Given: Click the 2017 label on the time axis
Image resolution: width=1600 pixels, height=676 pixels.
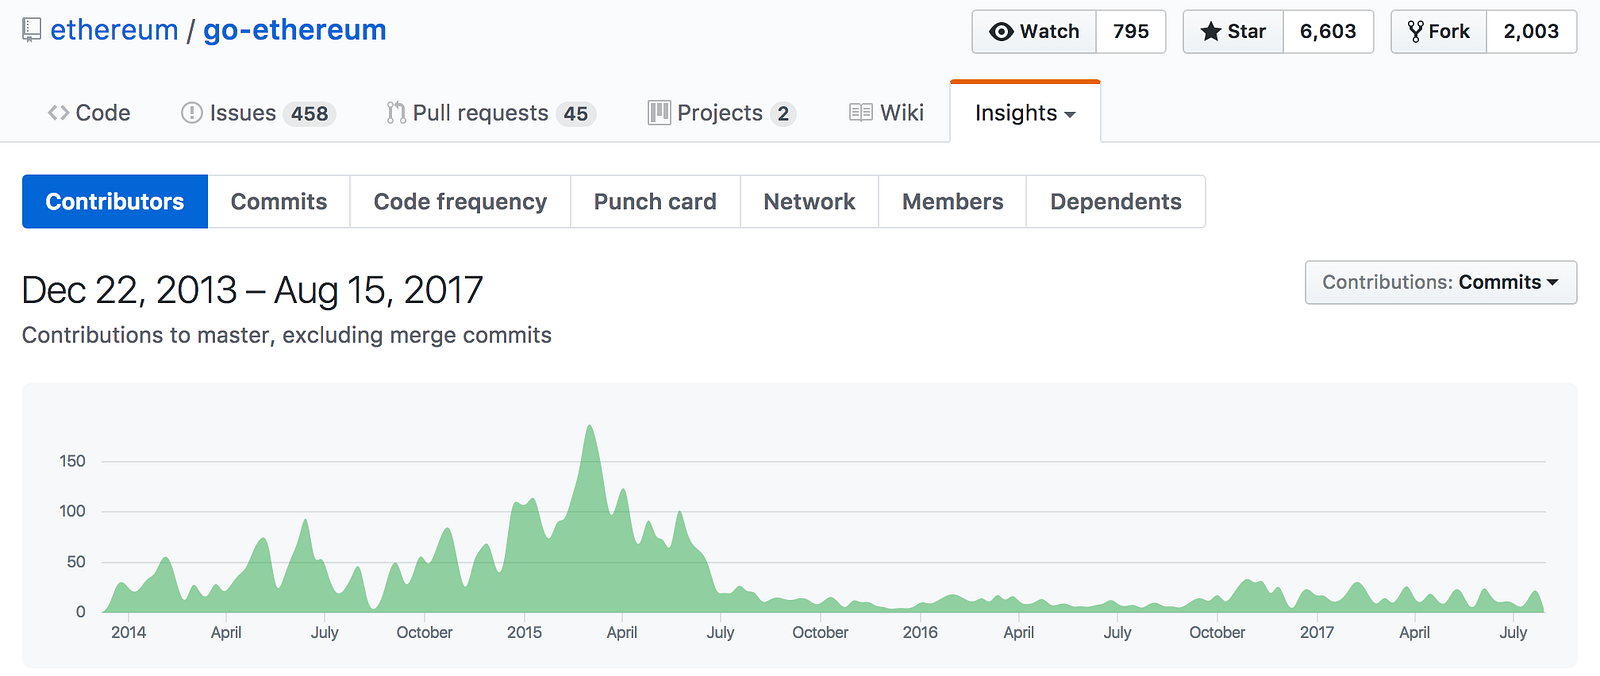Looking at the screenshot, I should coord(1317,632).
